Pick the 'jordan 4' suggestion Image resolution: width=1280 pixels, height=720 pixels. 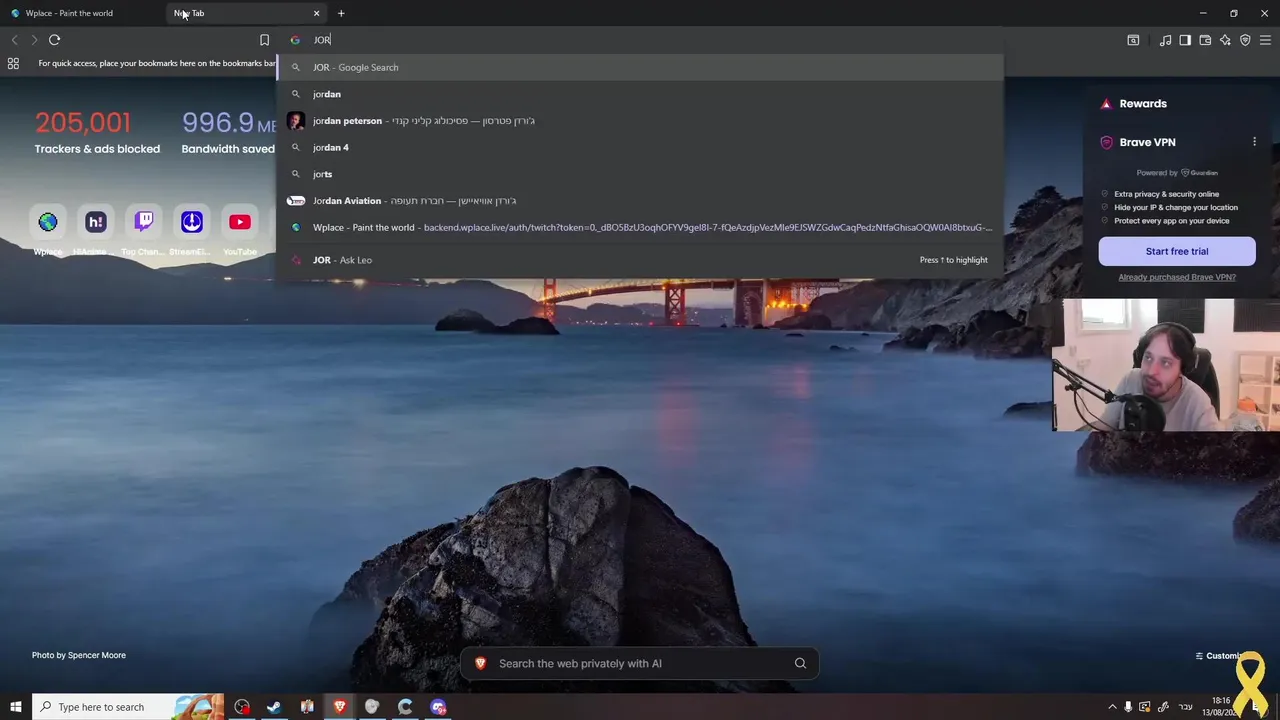pyautogui.click(x=640, y=147)
